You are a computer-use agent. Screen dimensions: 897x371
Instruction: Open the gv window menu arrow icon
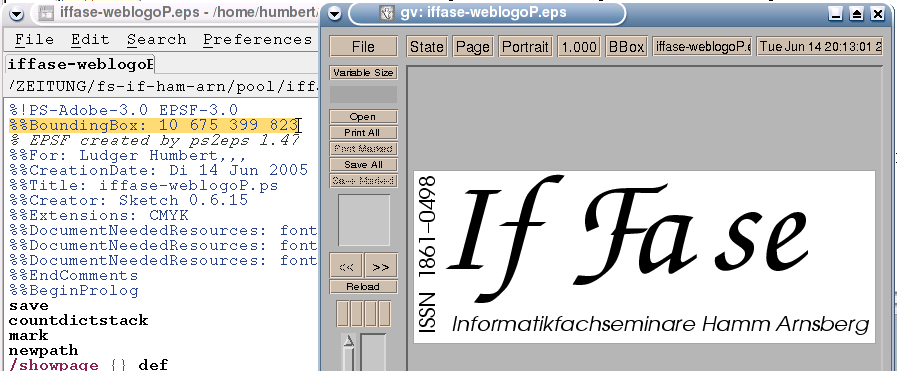coord(335,14)
